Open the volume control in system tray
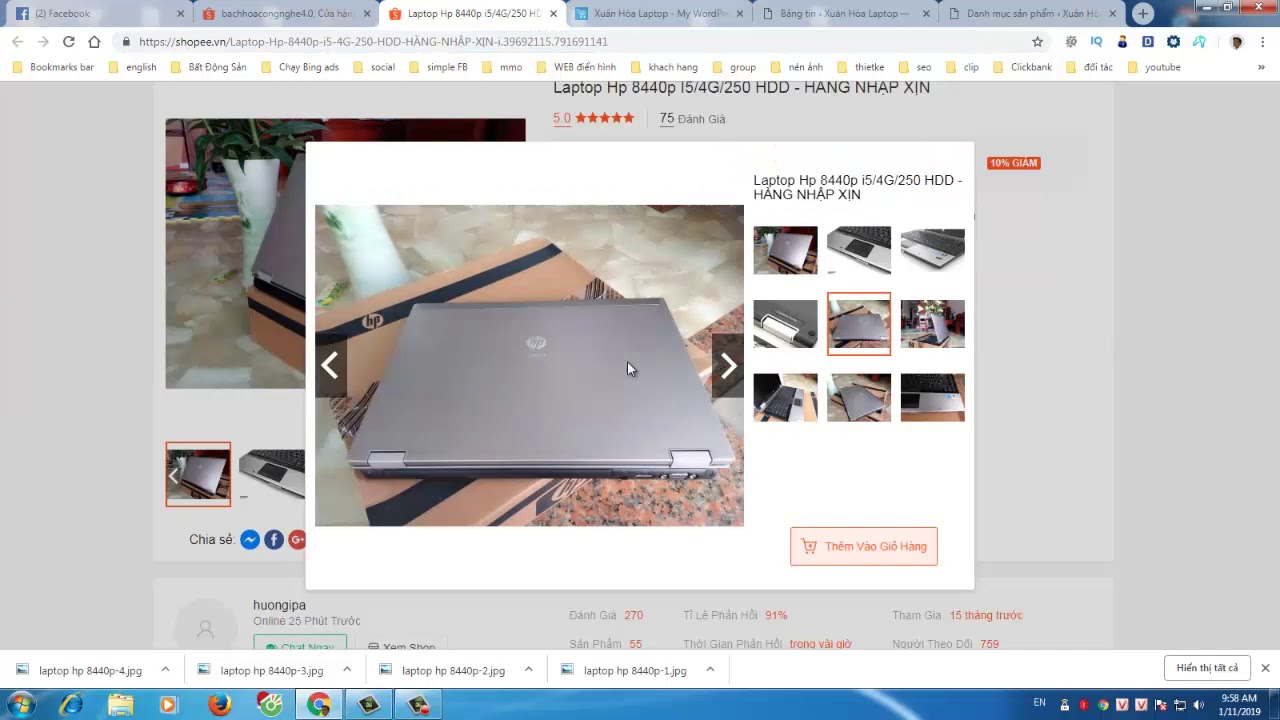The height and width of the screenshot is (720, 1280). point(1198,705)
